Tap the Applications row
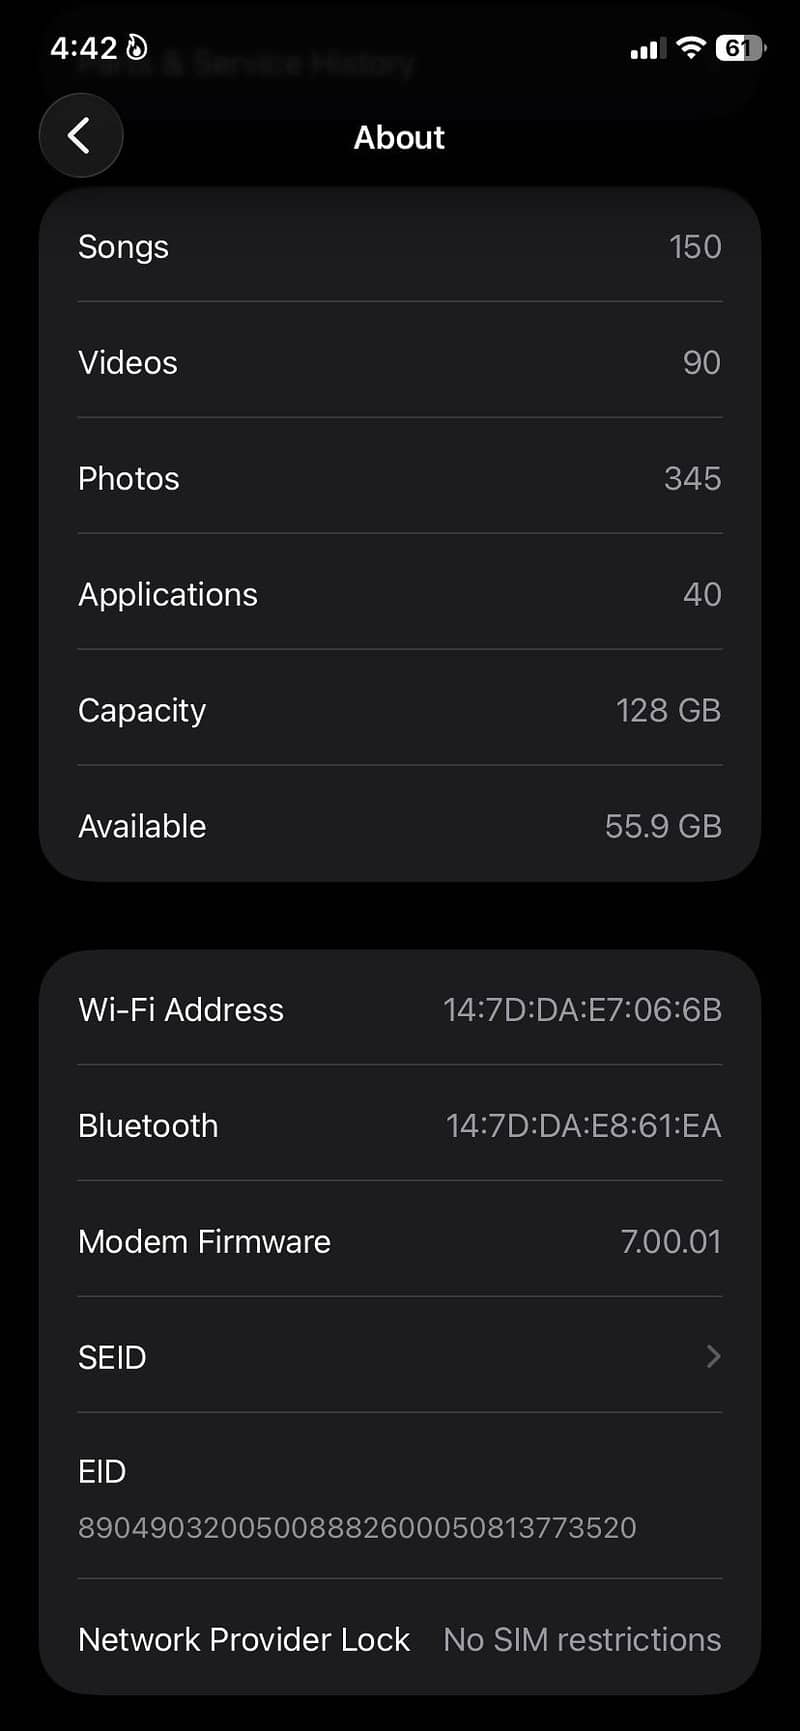 [399, 595]
